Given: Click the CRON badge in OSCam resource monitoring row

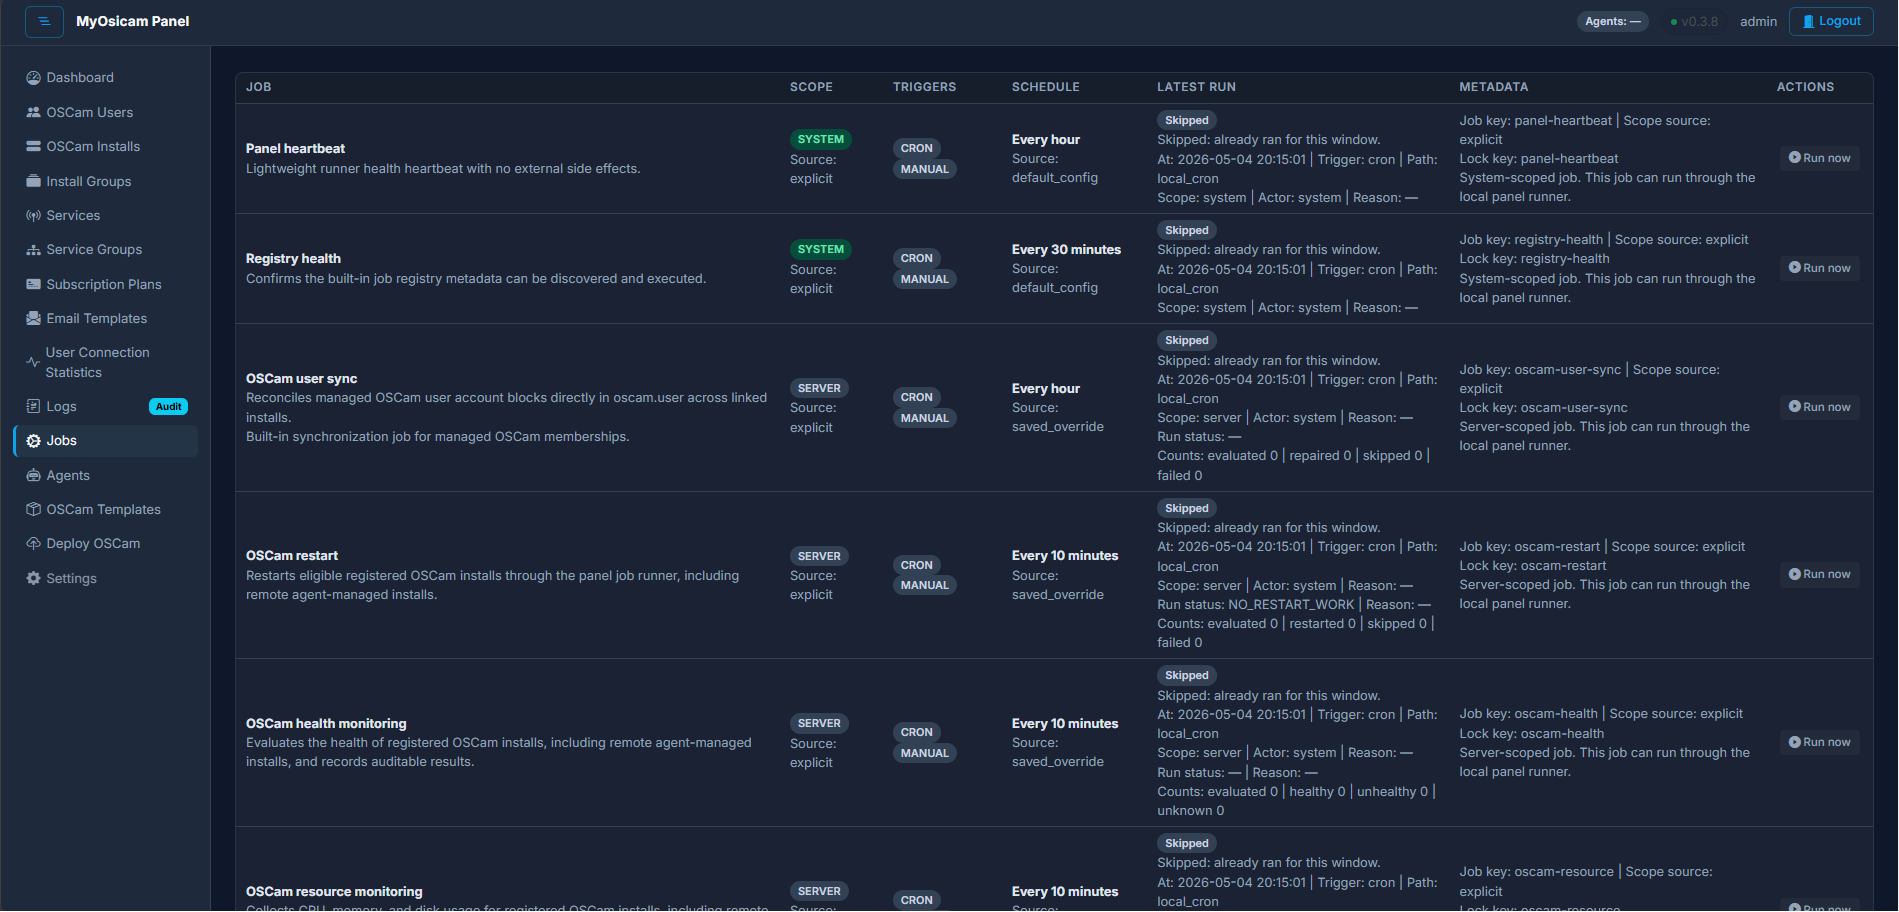Looking at the screenshot, I should tap(916, 900).
